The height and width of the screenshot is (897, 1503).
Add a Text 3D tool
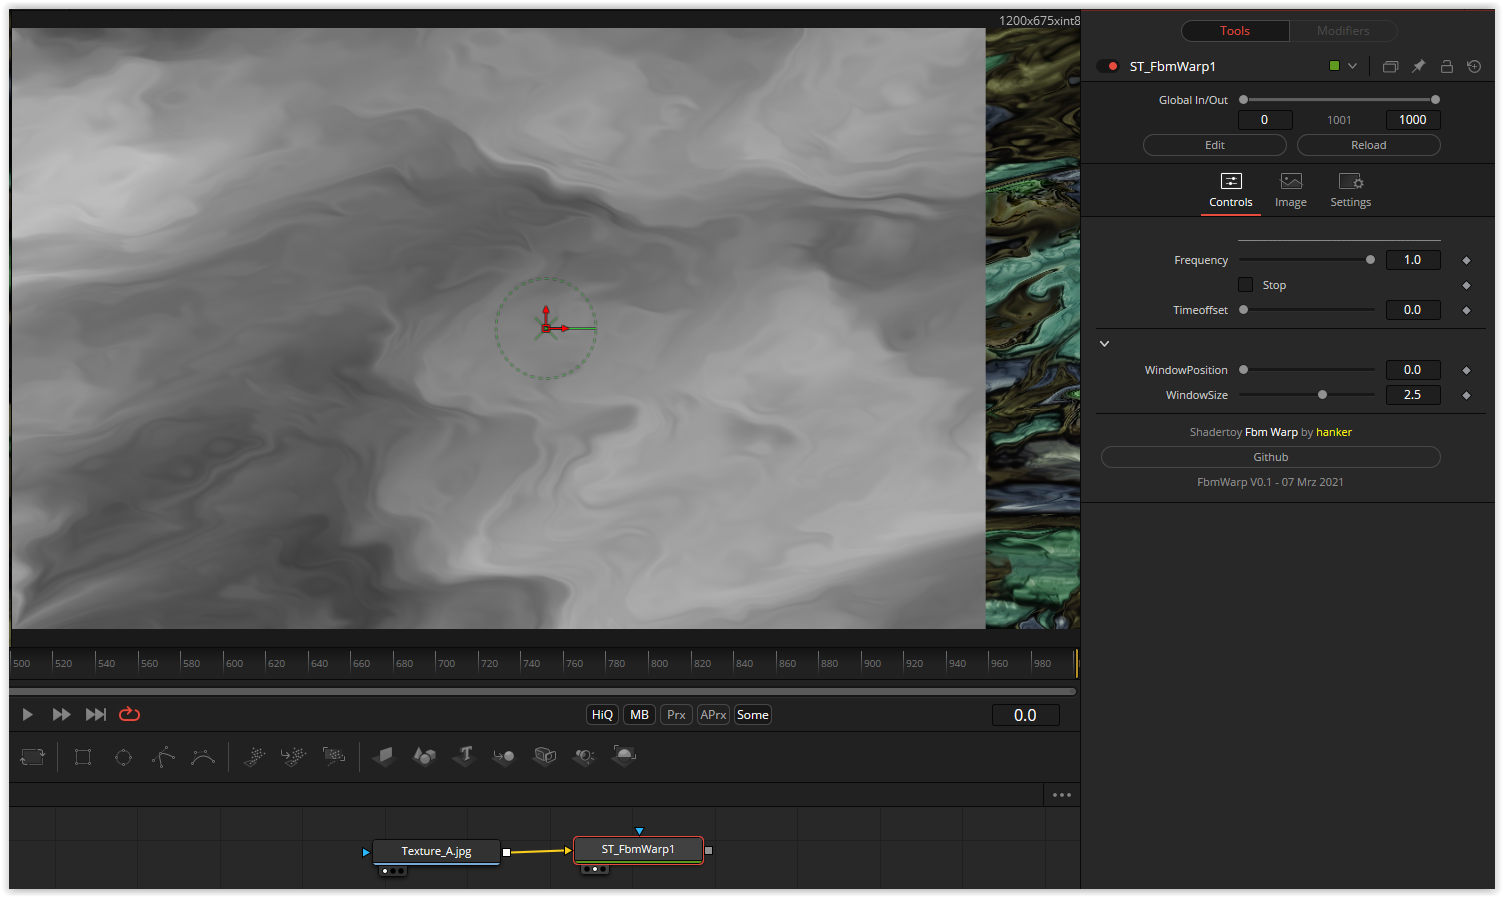(464, 756)
